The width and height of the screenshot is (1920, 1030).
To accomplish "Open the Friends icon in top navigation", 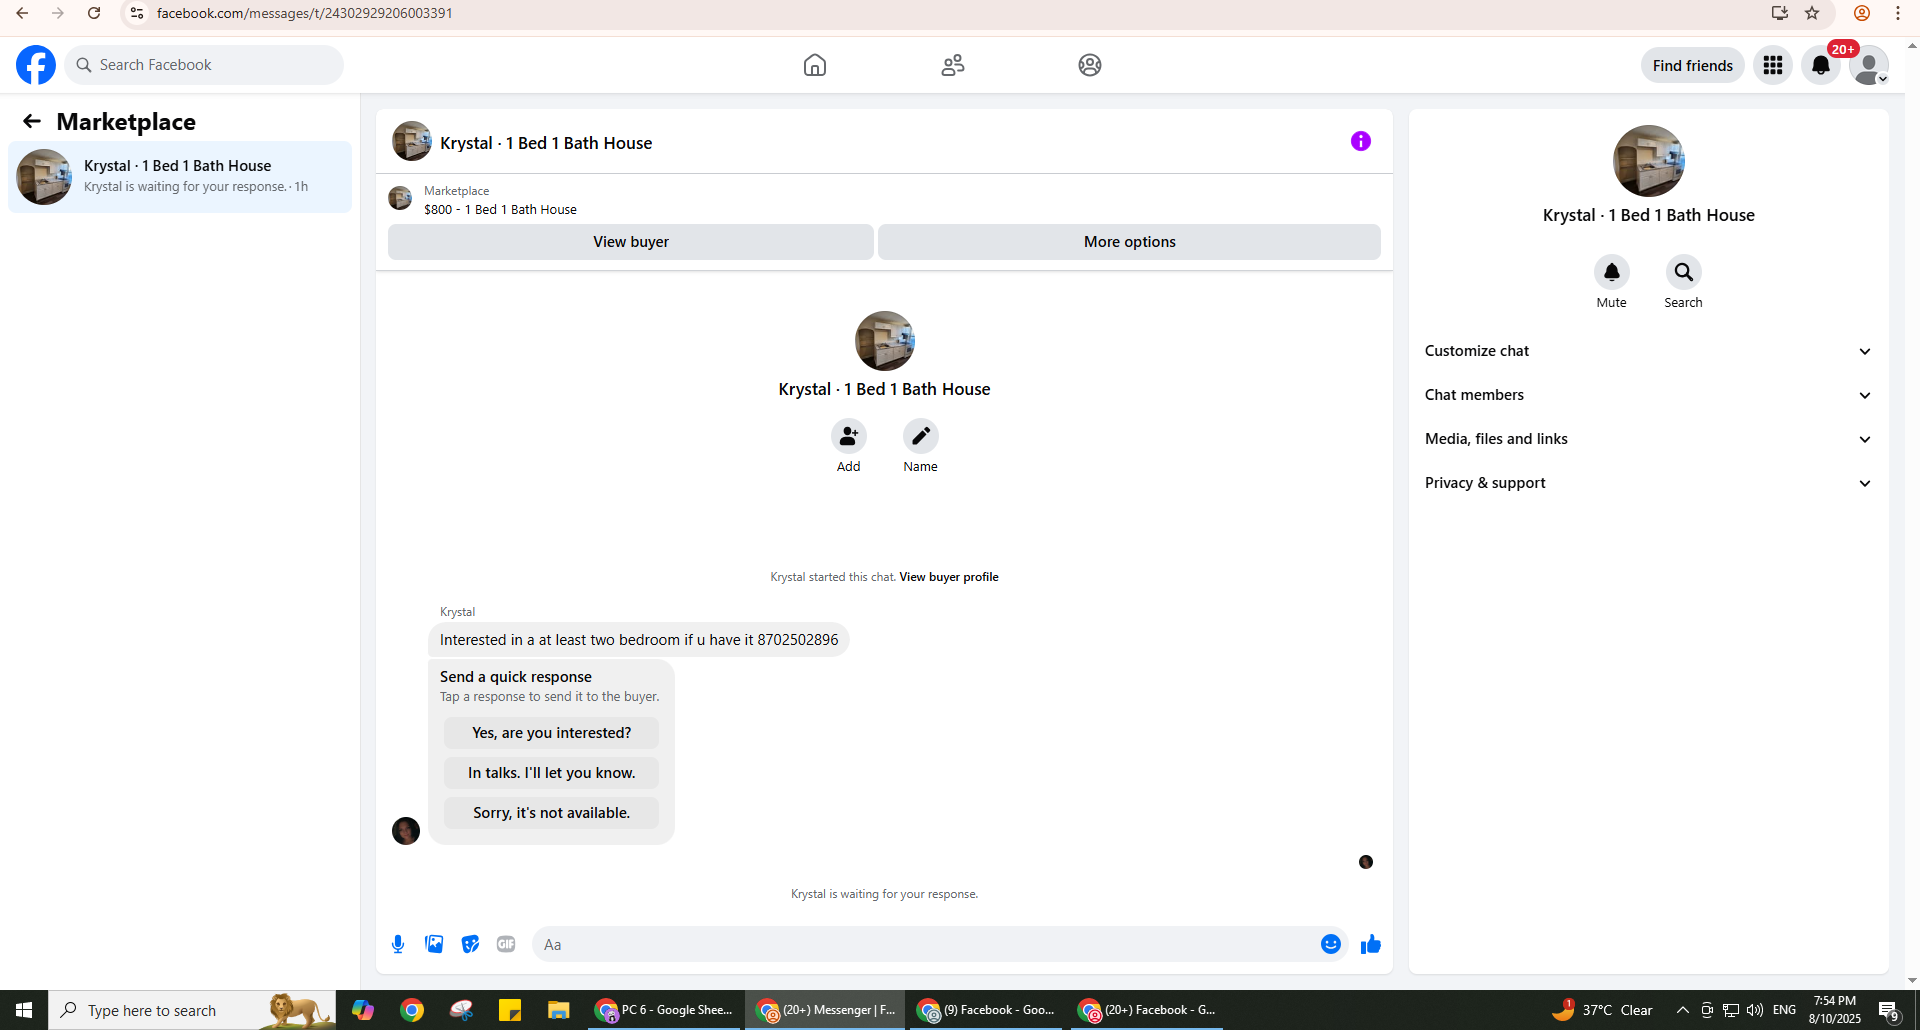I will pos(953,65).
